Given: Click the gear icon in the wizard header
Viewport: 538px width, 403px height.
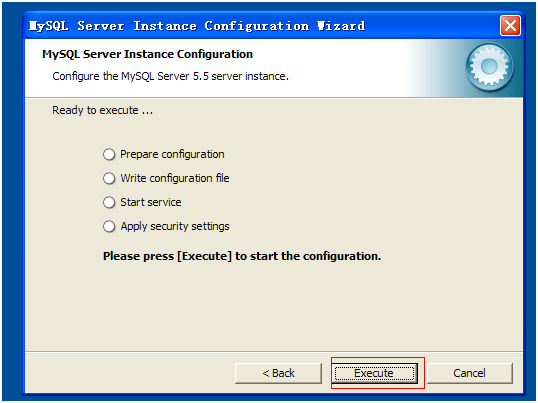Looking at the screenshot, I should pos(489,67).
